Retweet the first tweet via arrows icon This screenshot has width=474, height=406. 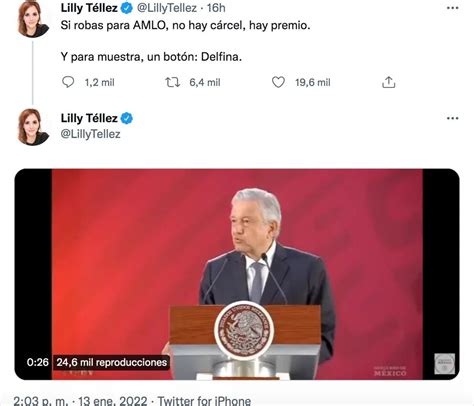coord(173,82)
